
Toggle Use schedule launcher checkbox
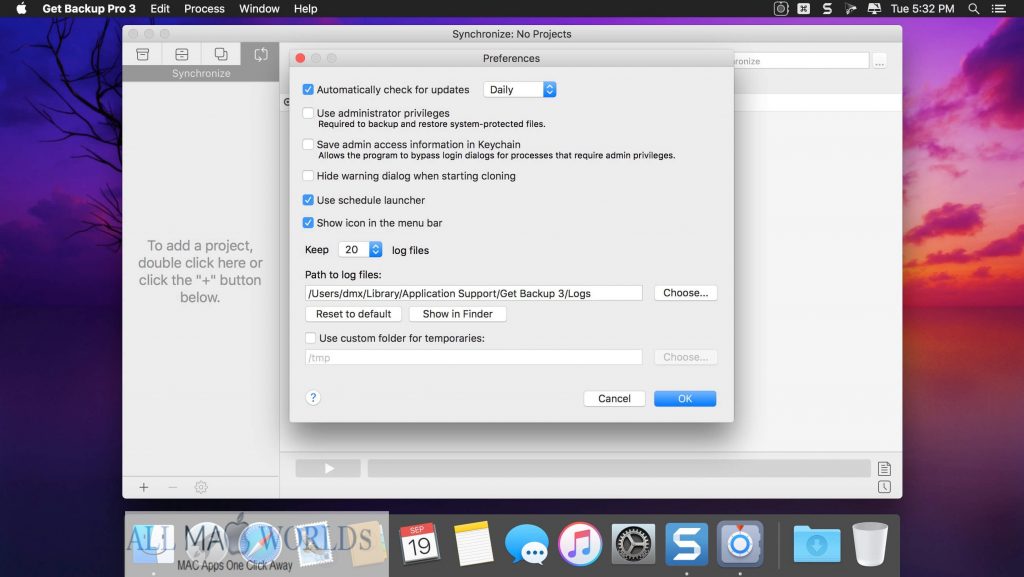(308, 200)
